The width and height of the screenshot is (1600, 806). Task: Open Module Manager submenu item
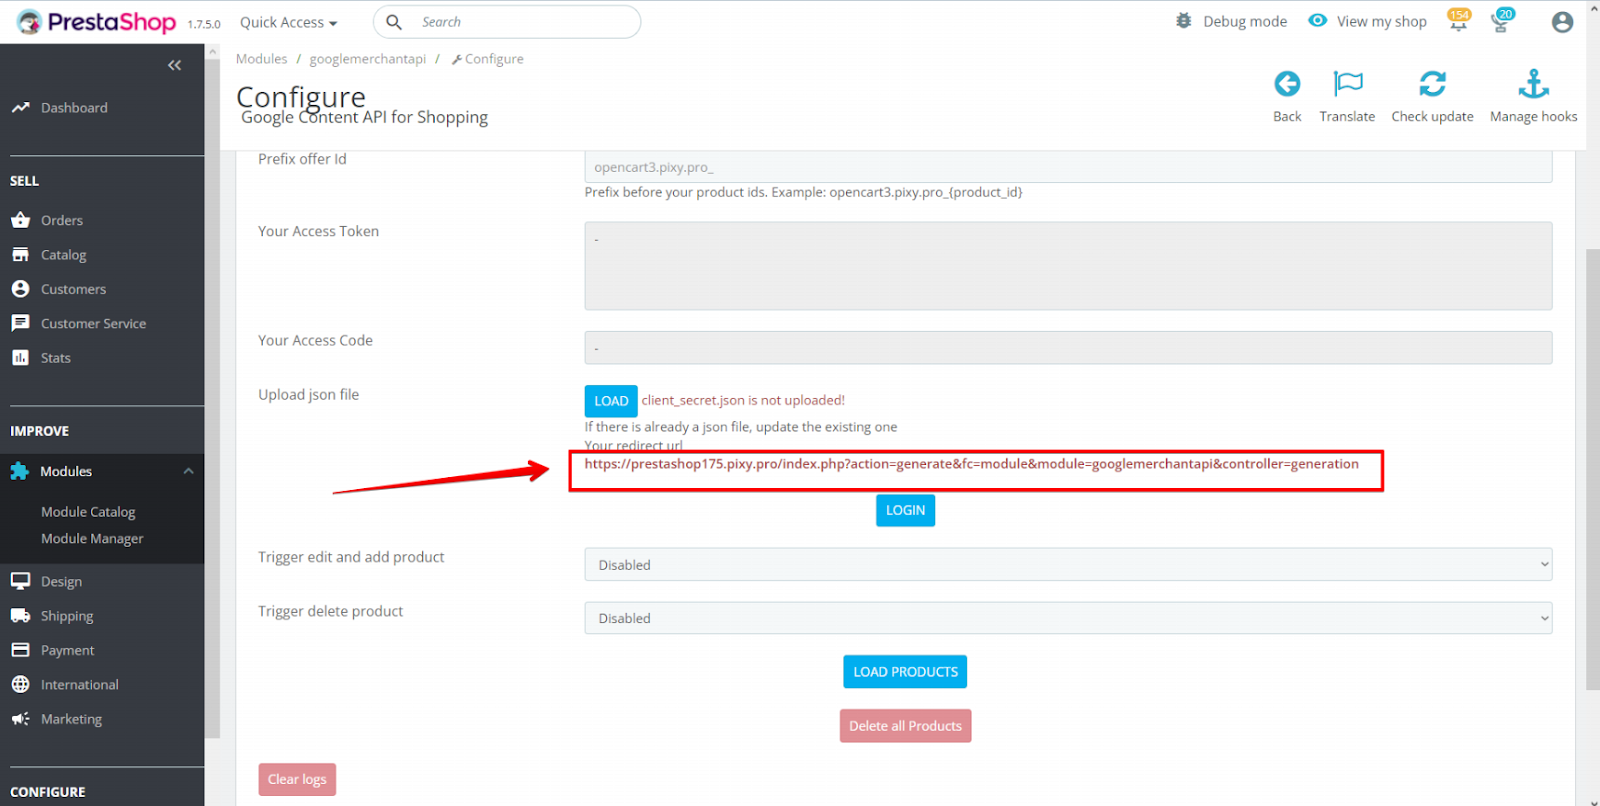[92, 539]
